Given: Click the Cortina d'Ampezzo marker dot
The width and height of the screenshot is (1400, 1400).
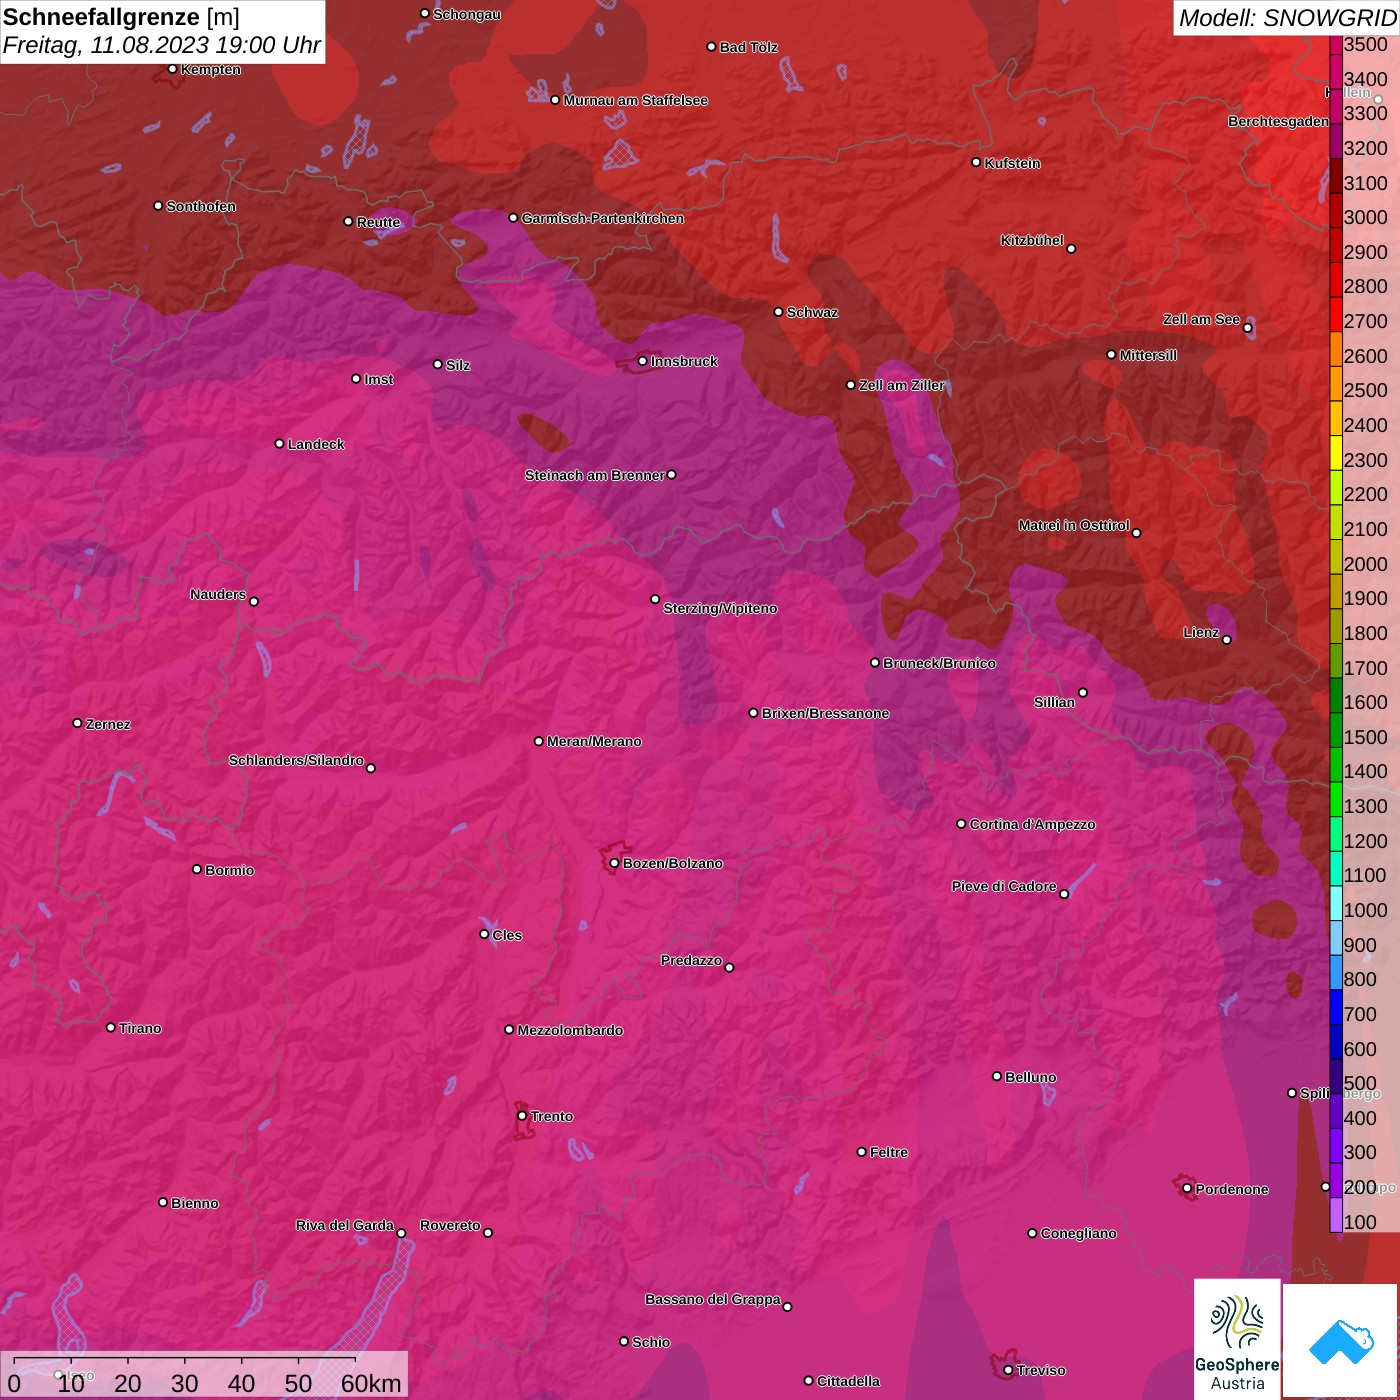Looking at the screenshot, I should [961, 824].
